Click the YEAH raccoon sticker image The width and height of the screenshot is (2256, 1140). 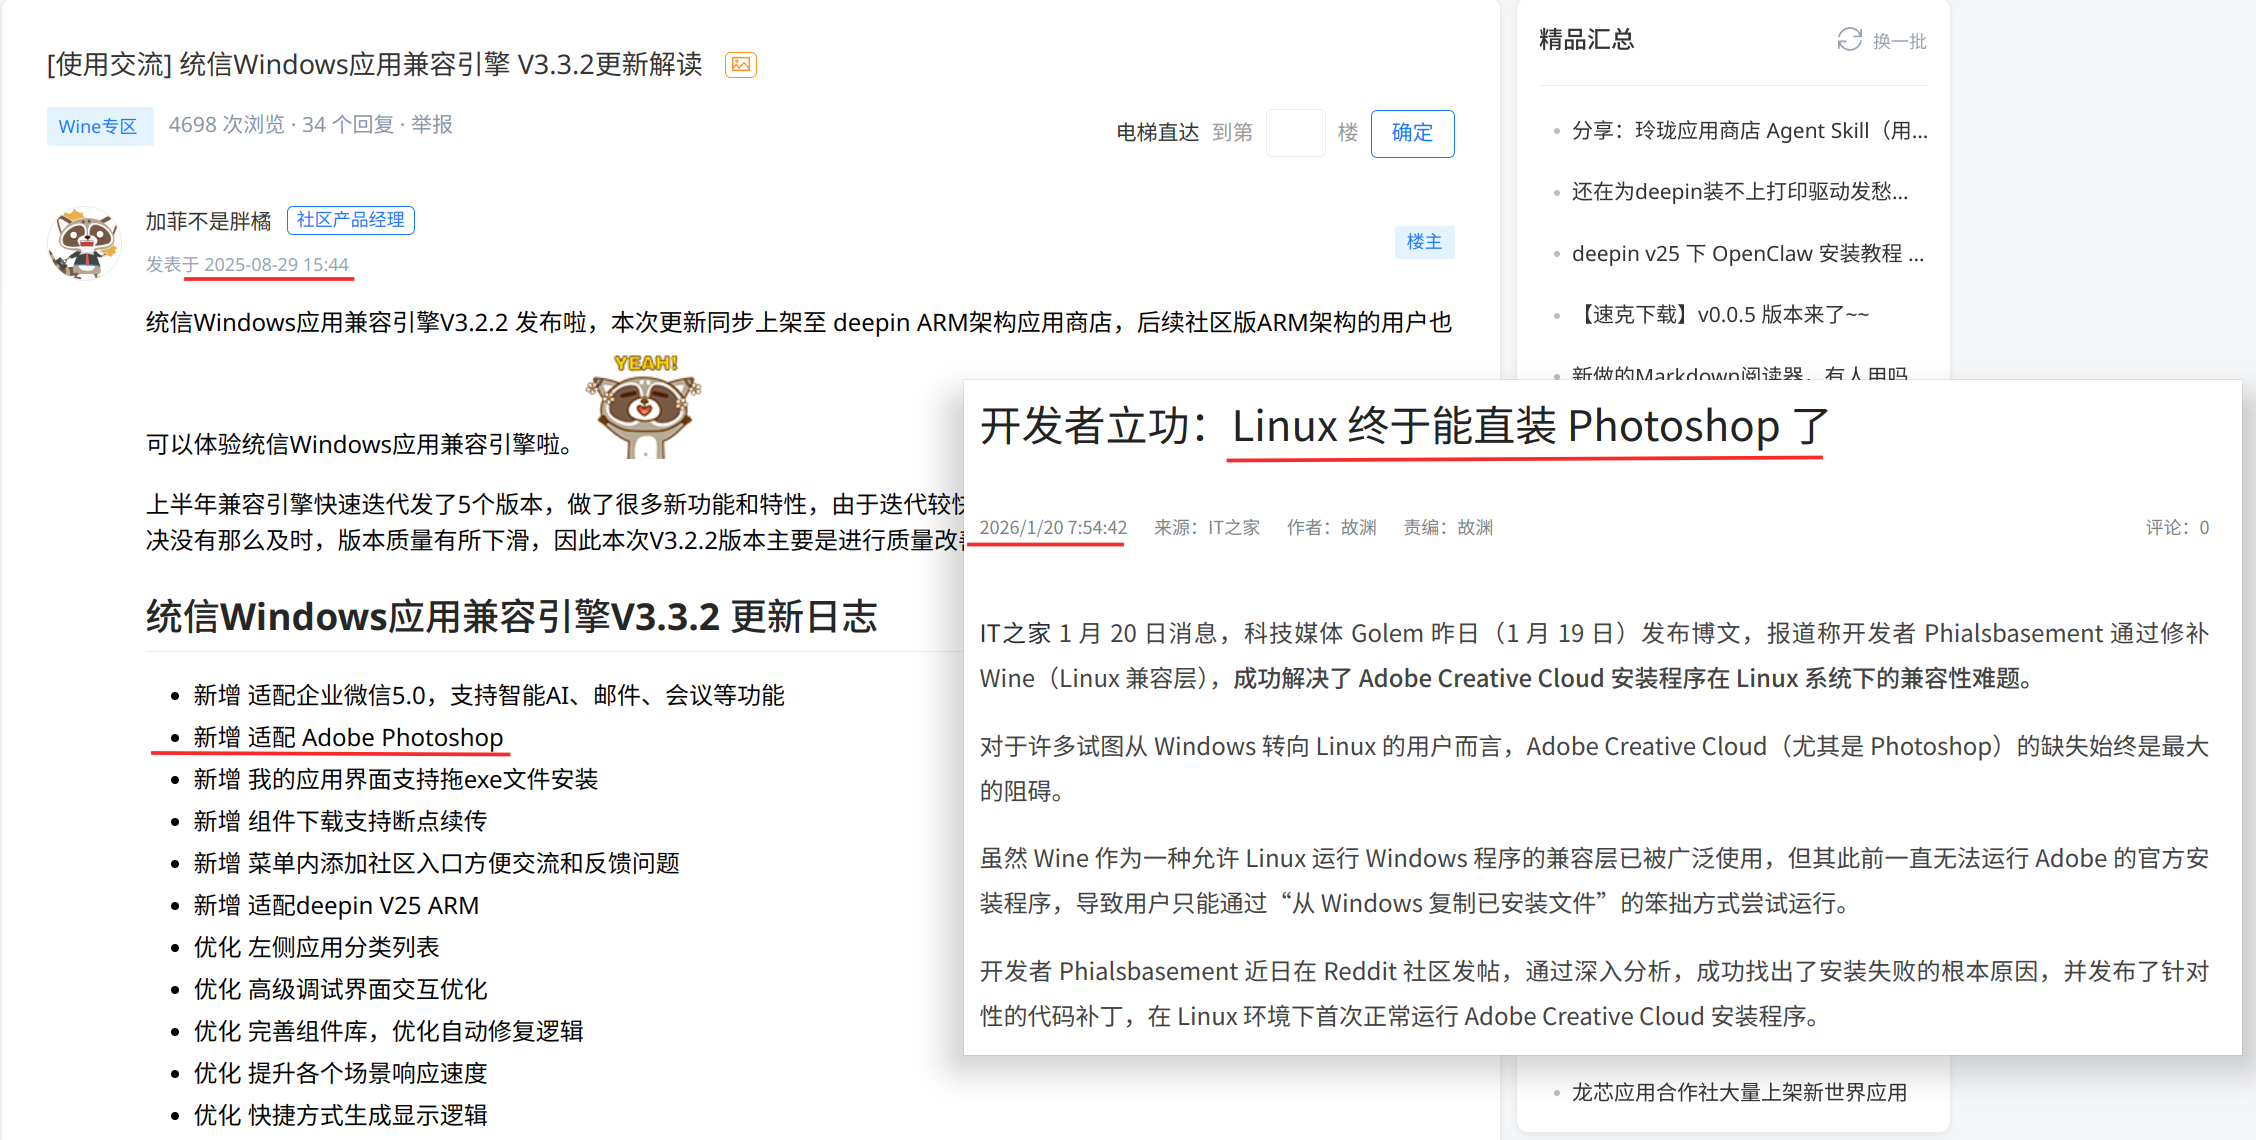tap(644, 407)
